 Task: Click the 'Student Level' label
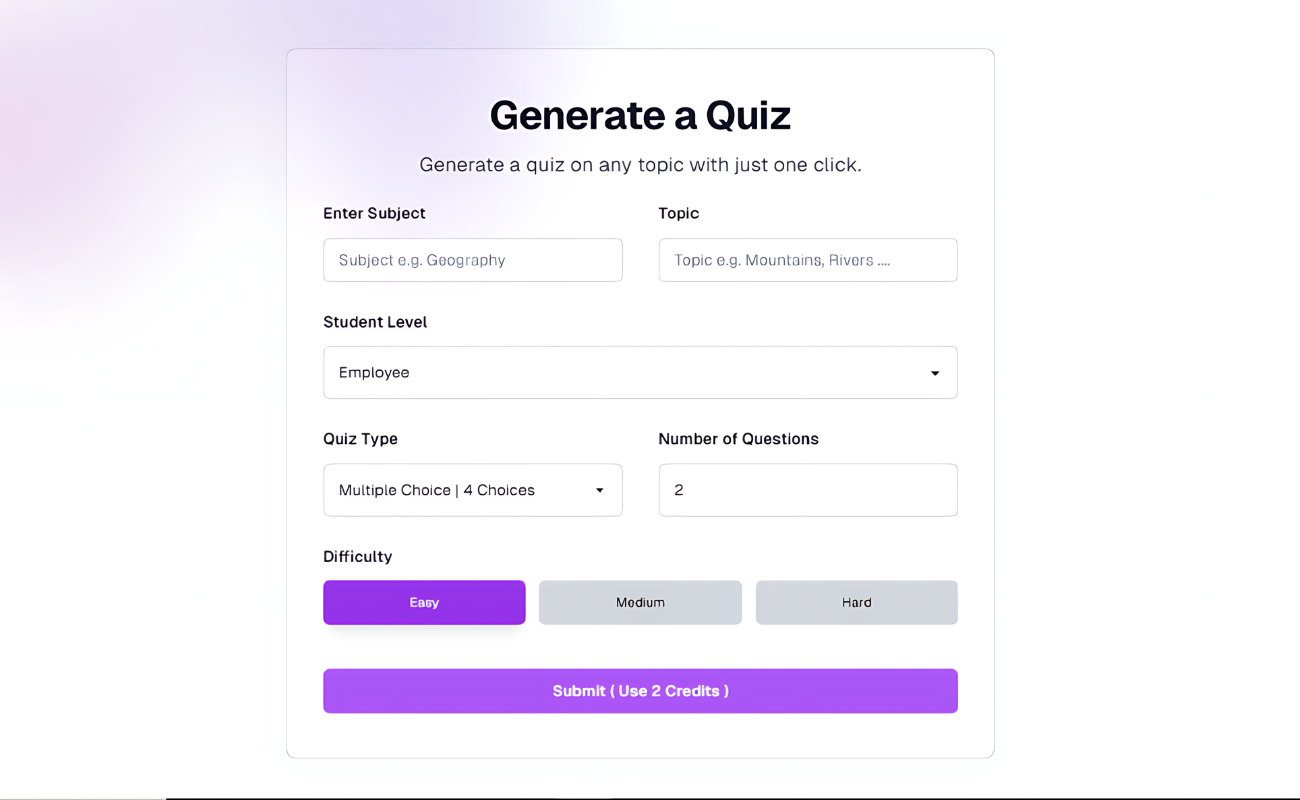point(375,322)
